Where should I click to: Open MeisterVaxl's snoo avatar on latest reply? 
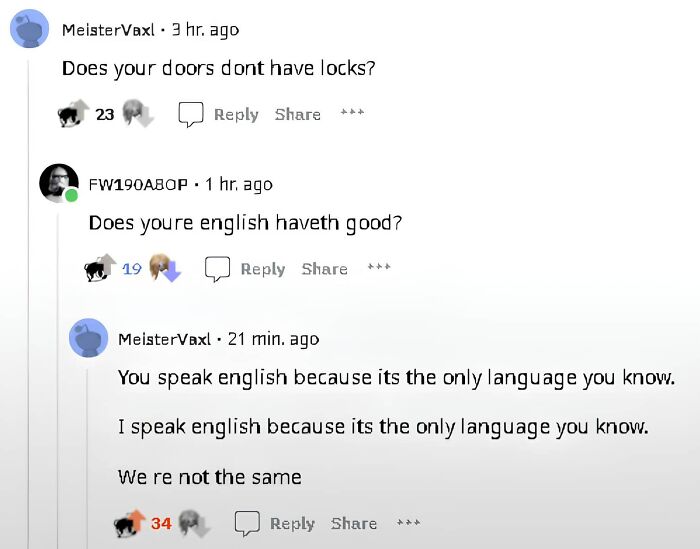(x=88, y=338)
